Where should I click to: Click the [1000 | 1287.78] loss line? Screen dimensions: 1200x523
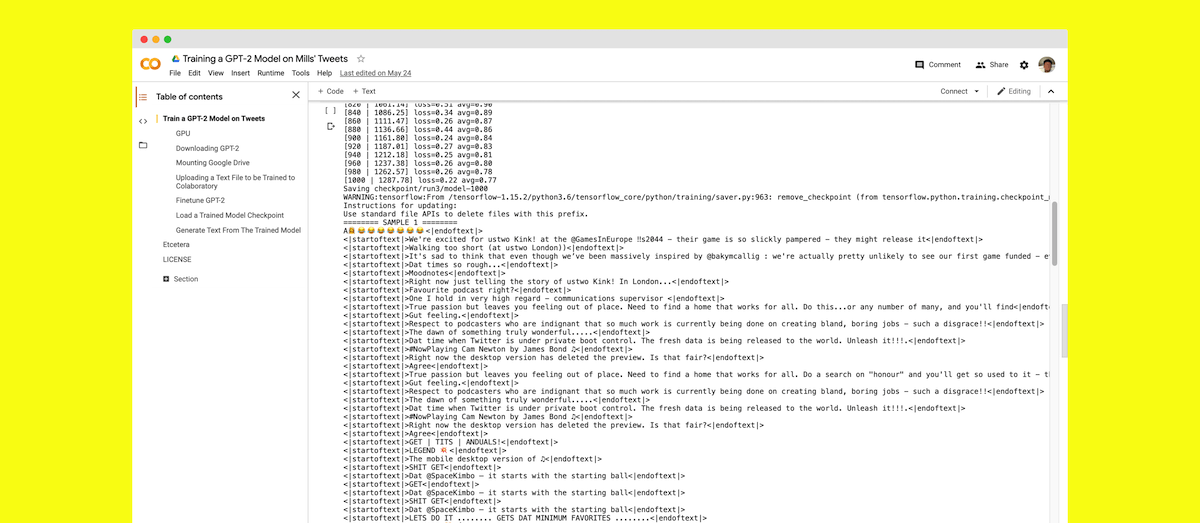coord(420,180)
